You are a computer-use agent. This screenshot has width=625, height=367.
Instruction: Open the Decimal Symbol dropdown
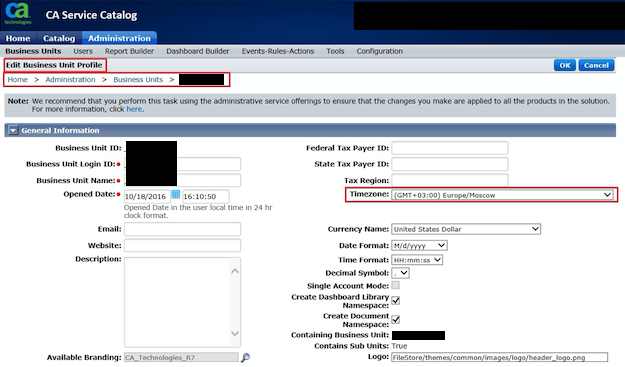coord(400,273)
